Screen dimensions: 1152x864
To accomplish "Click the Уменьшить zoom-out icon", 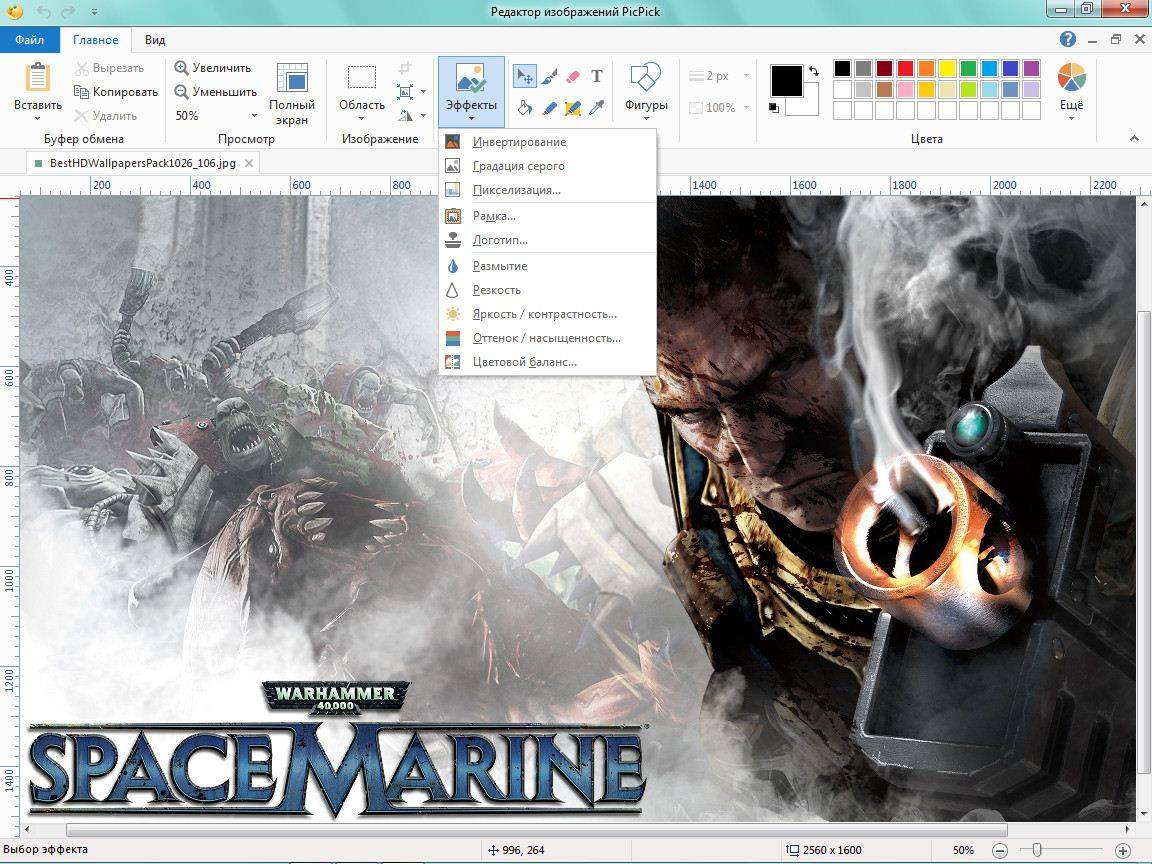I will [181, 92].
